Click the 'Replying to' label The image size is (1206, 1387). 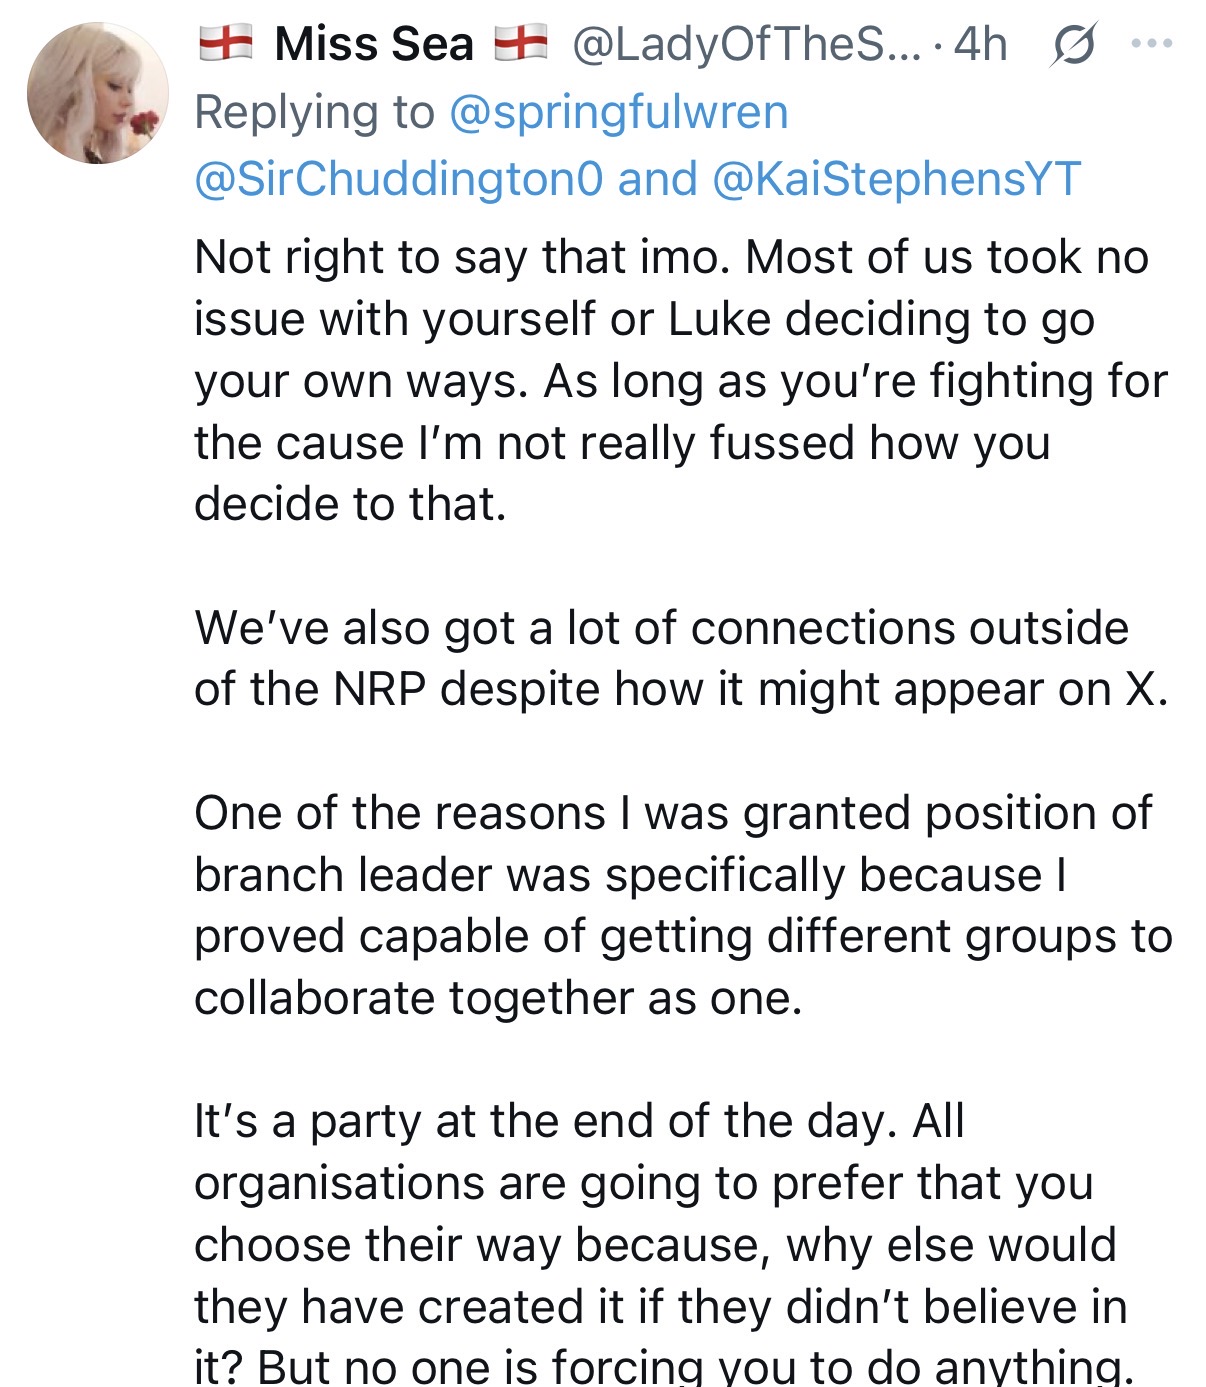click(315, 112)
